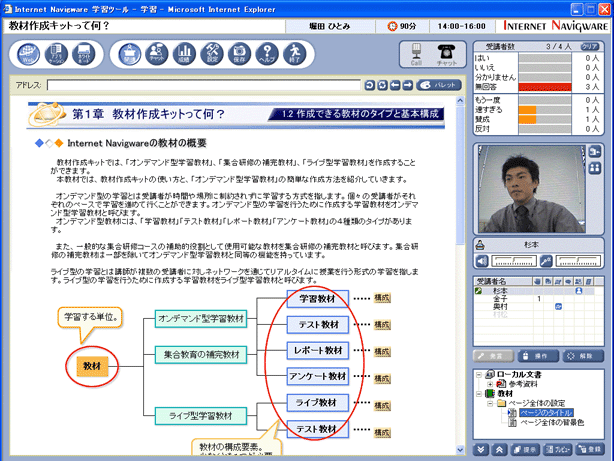Click the content scrollbar up arrow
Viewport: 614px width, 461px height.
(x=460, y=101)
